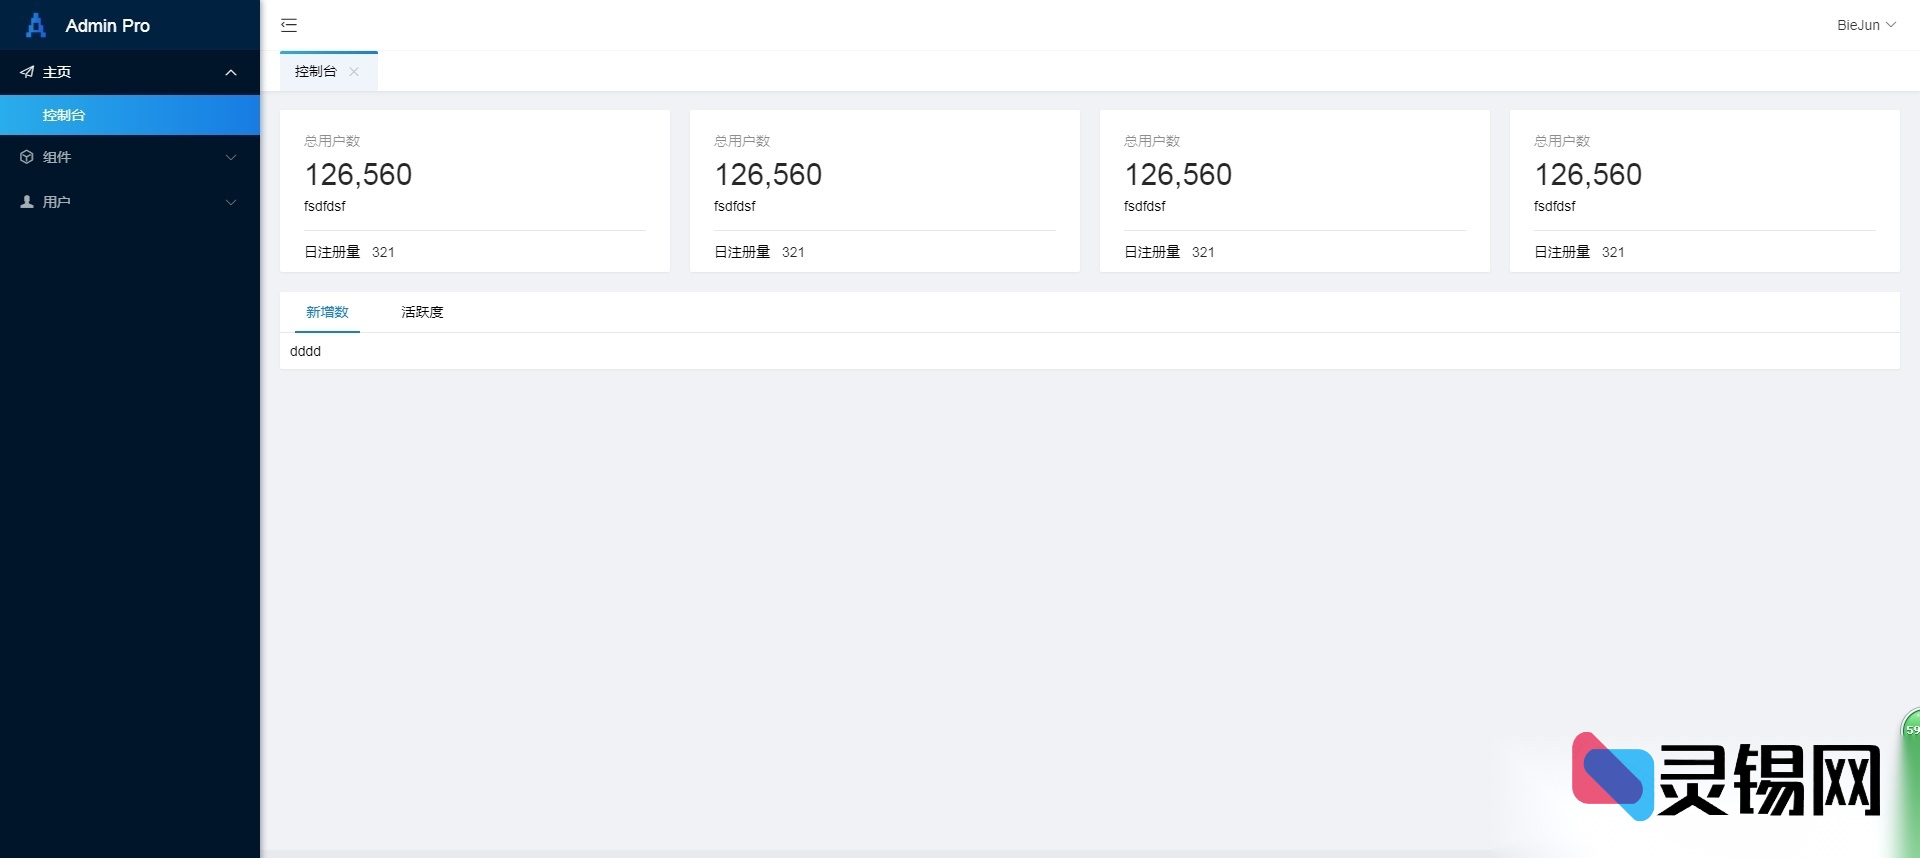This screenshot has height=858, width=1920.
Task: Select 控制台 in the sidebar
Action: (x=64, y=115)
